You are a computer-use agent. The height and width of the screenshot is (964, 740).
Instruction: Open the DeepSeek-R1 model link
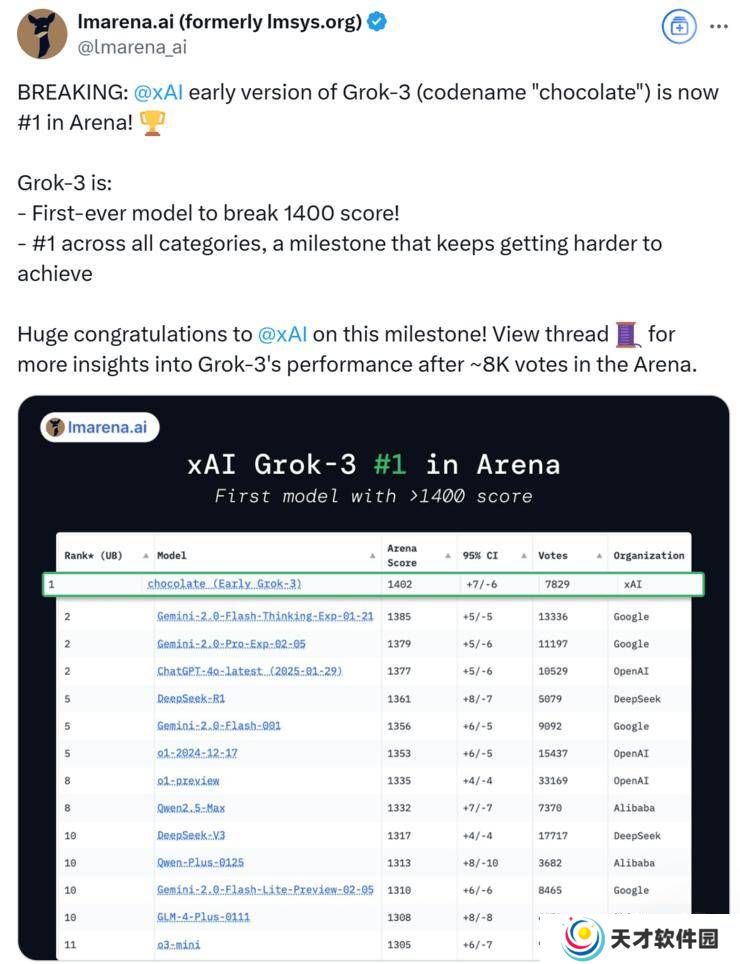point(191,698)
